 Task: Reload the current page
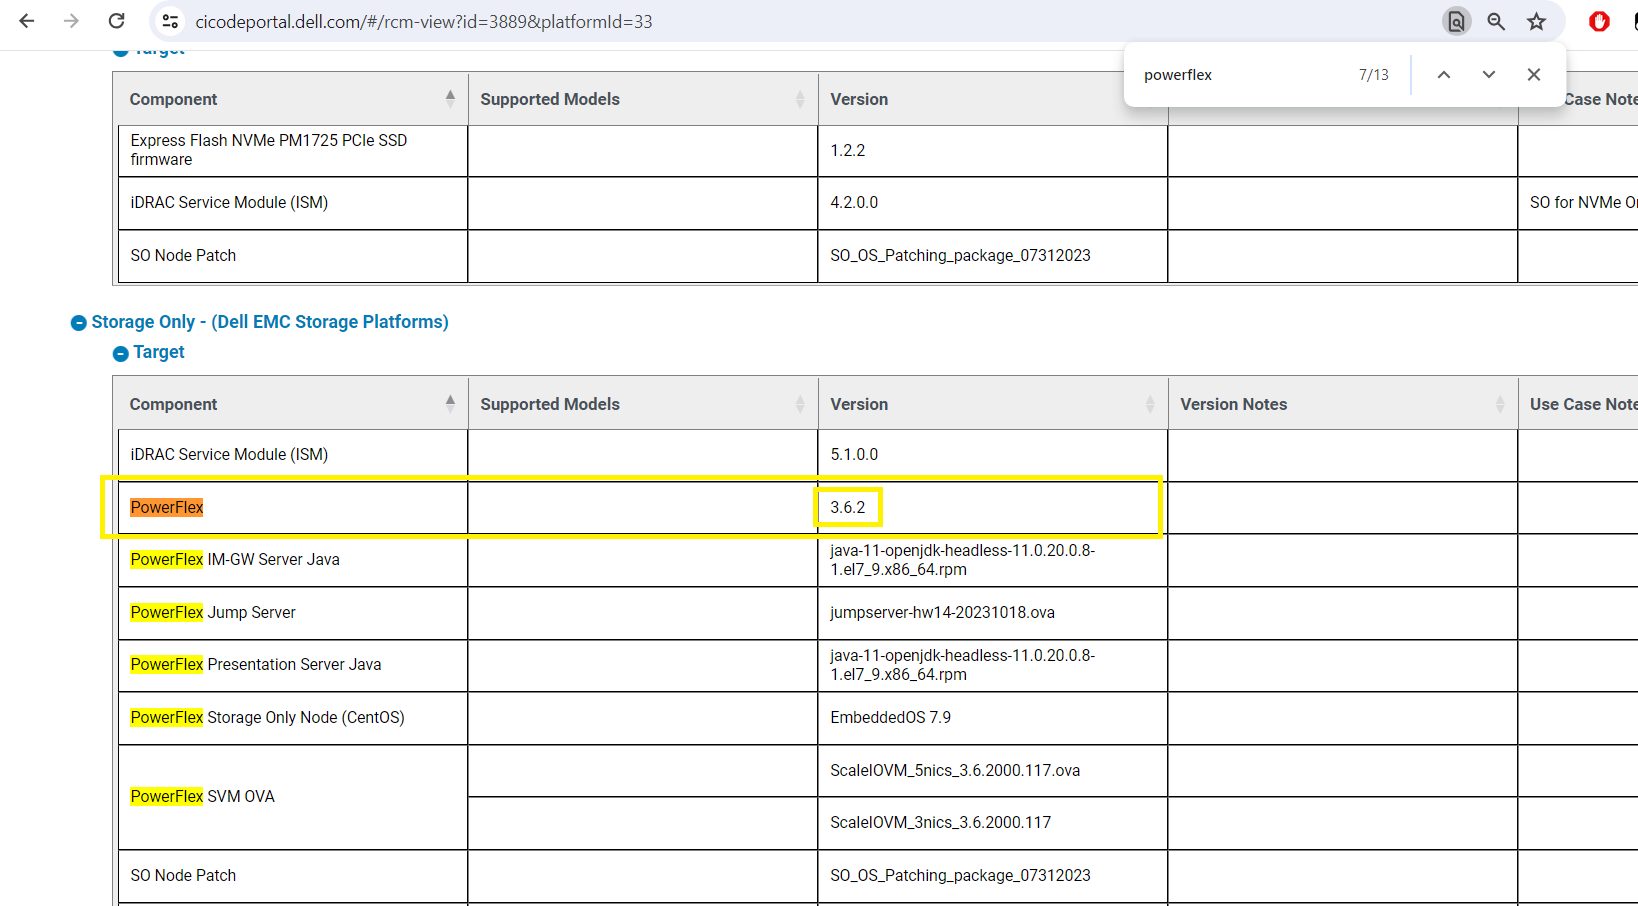click(x=117, y=21)
